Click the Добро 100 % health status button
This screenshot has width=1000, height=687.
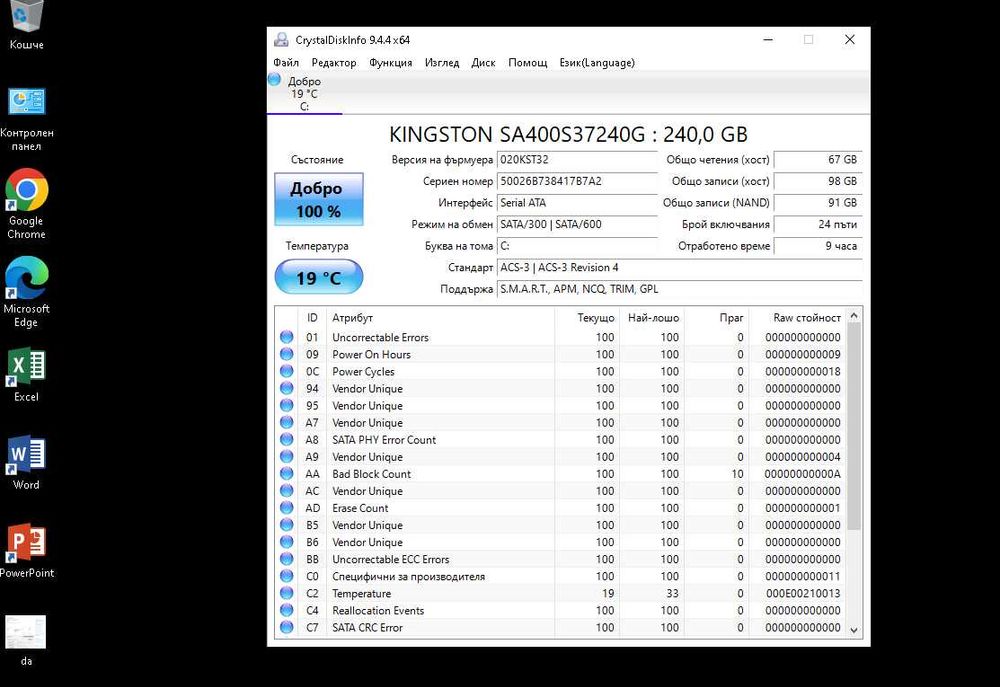pos(319,199)
